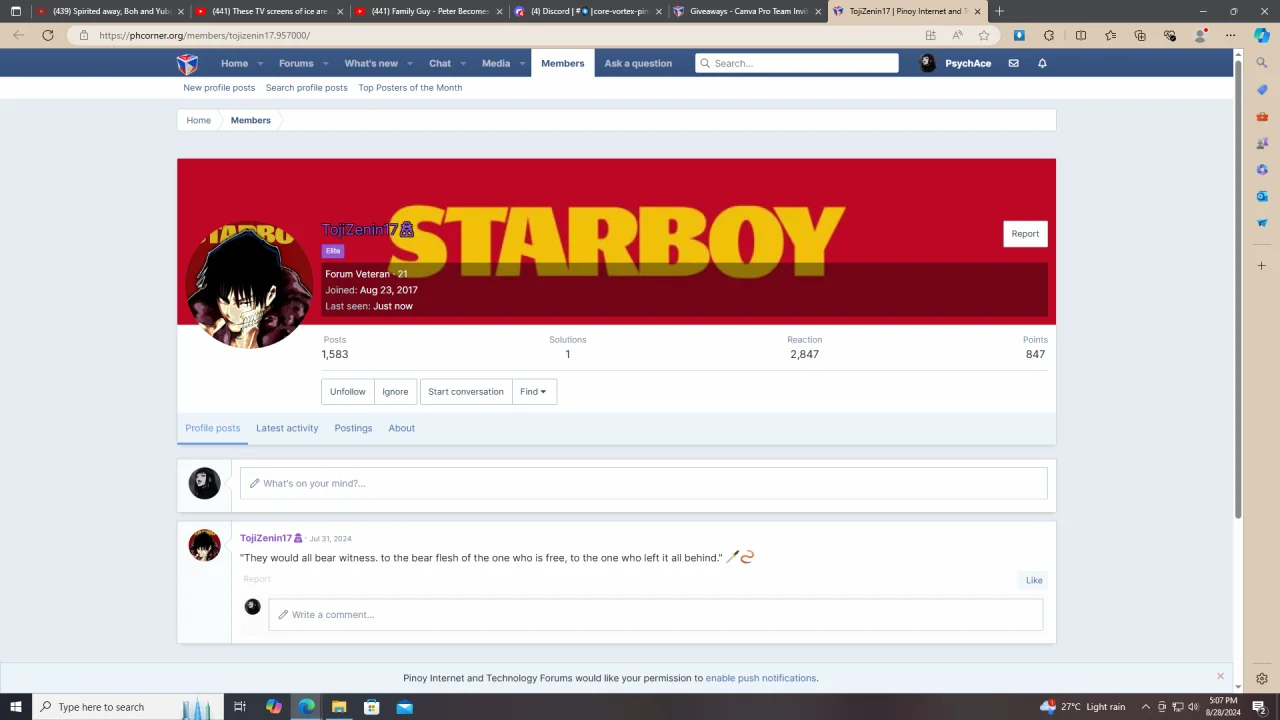Click the sidebar search icon
1280x720 pixels.
1262,63
